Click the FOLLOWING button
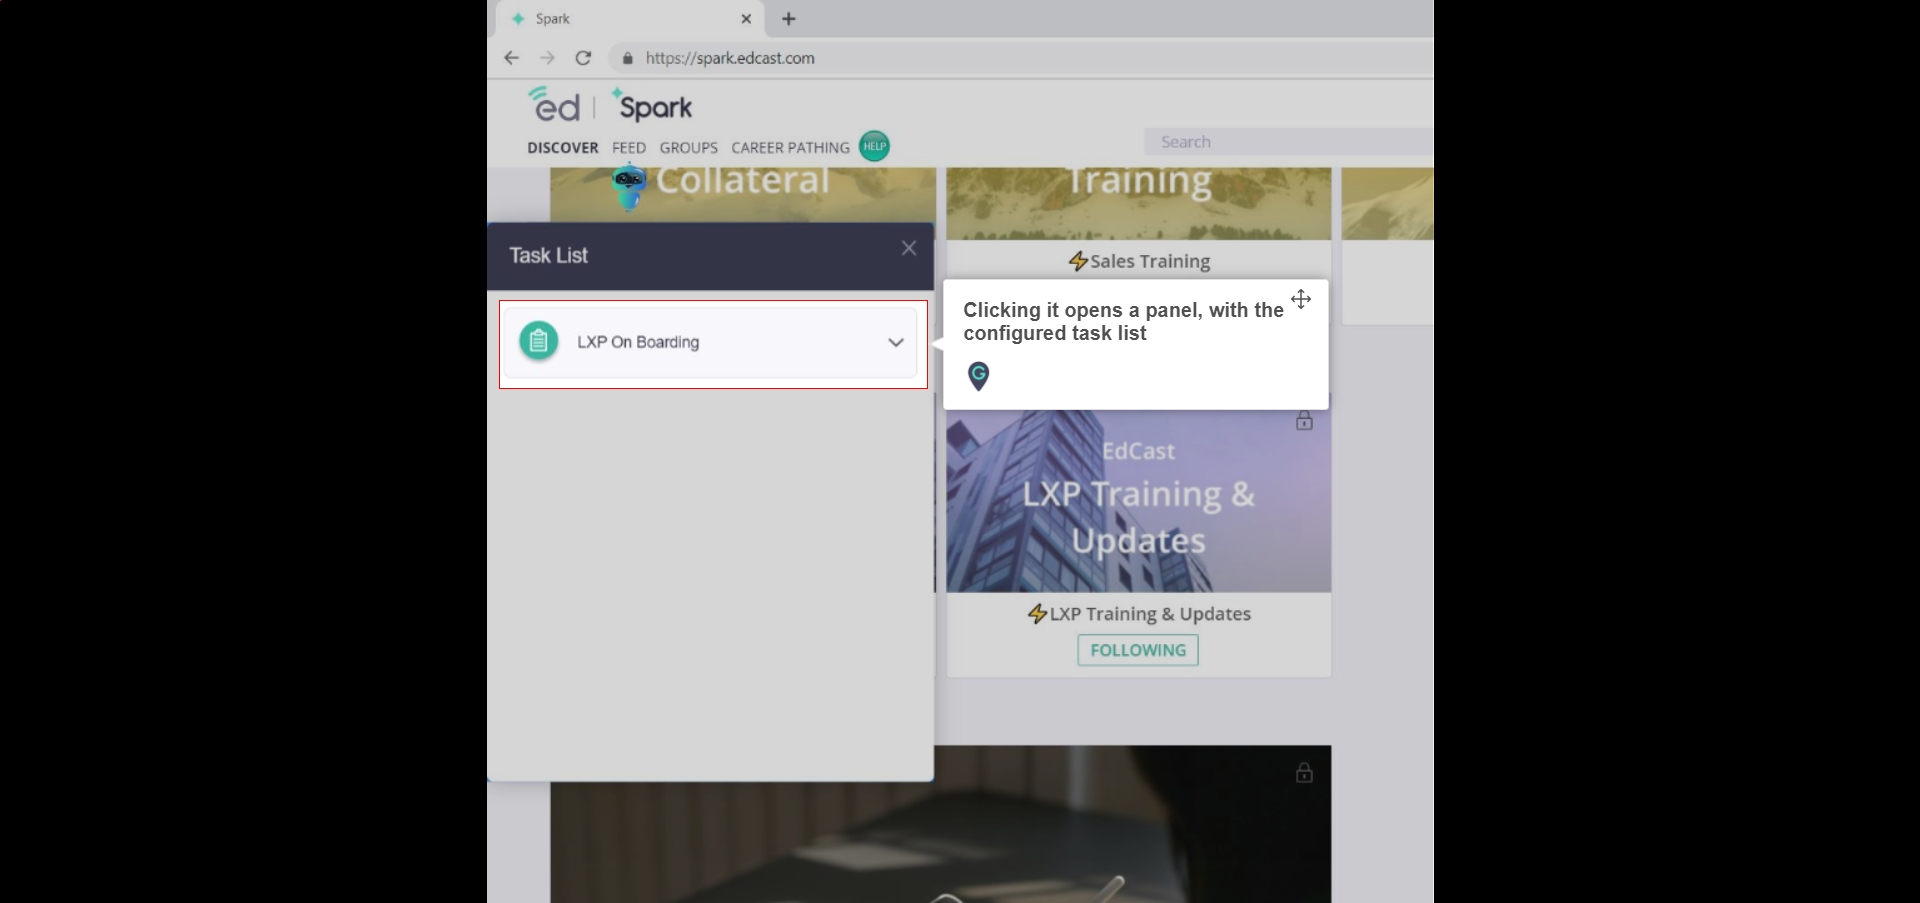The height and width of the screenshot is (903, 1920). tap(1138, 650)
